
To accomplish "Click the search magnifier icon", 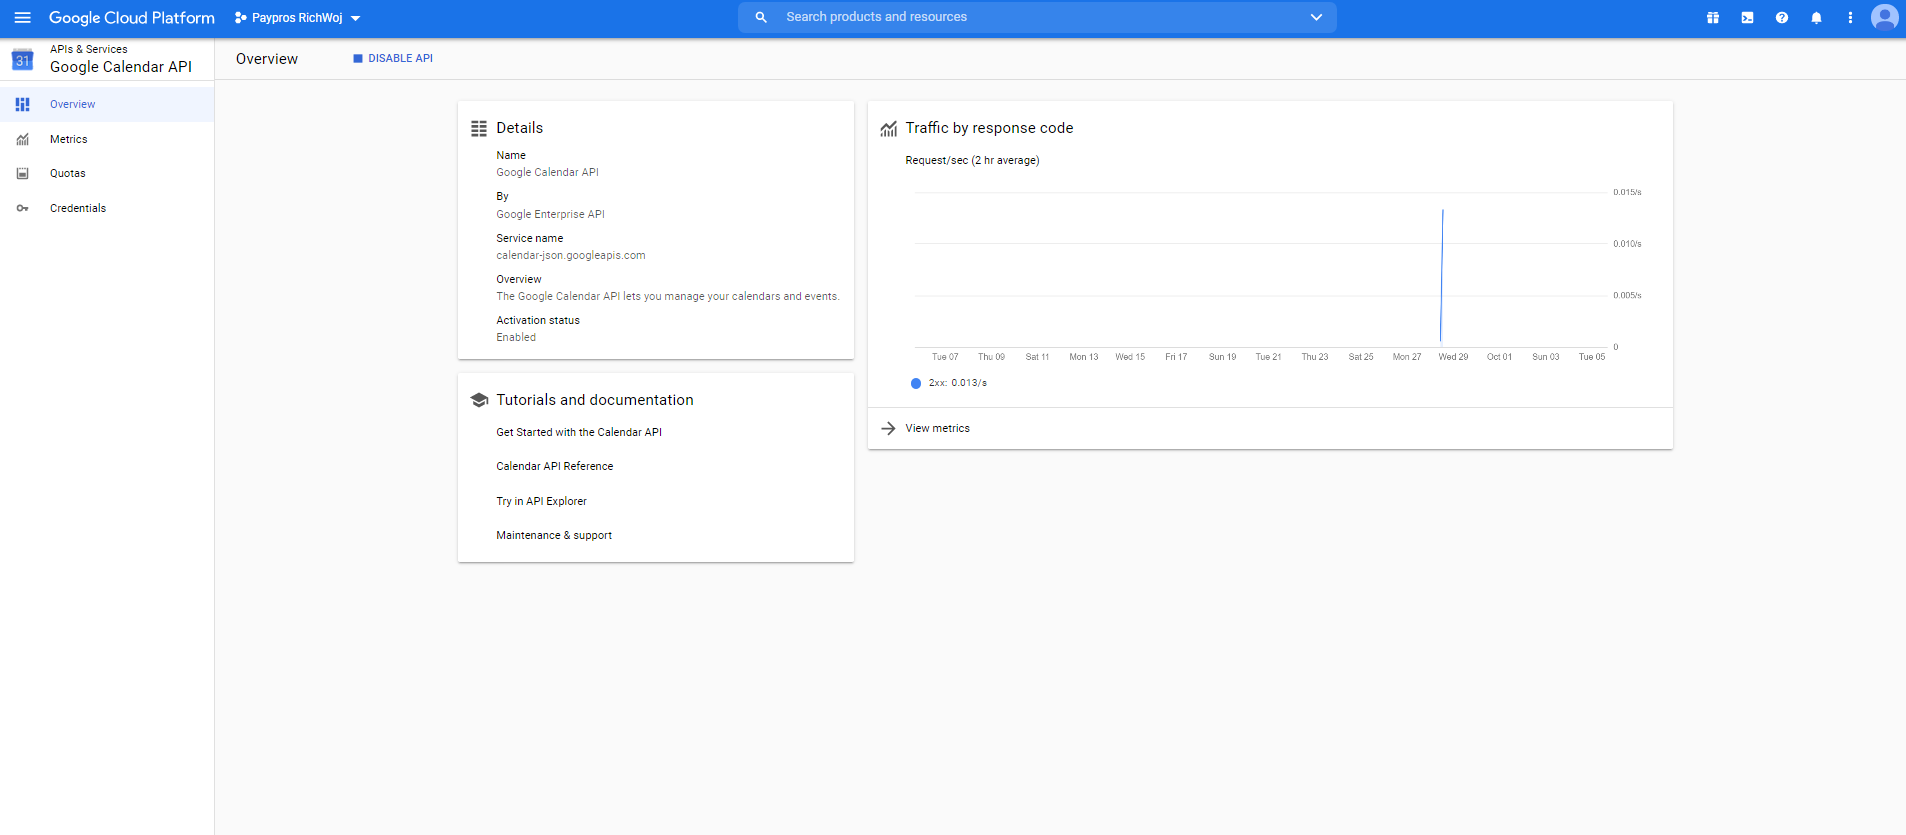I will (761, 17).
